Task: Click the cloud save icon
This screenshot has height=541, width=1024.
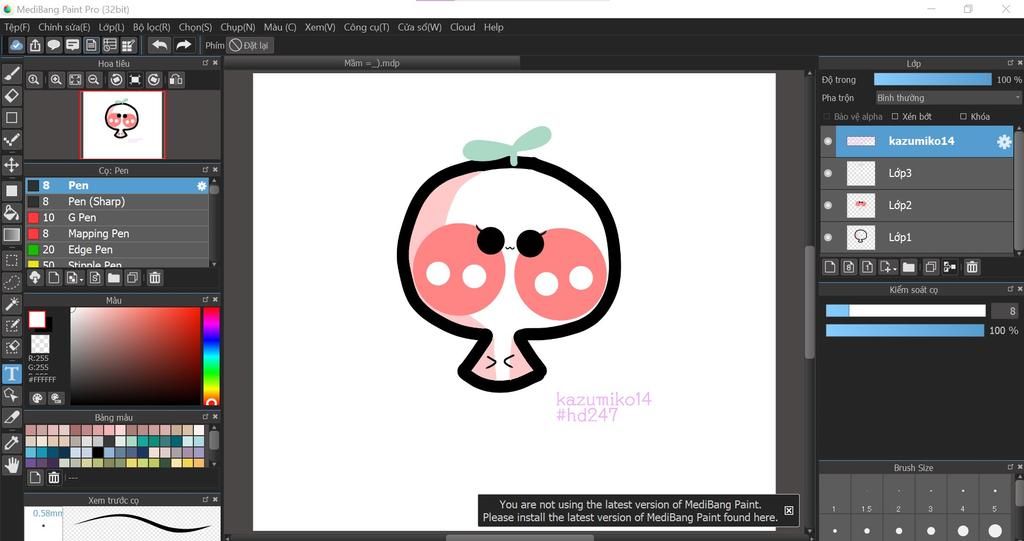Action: 16,45
